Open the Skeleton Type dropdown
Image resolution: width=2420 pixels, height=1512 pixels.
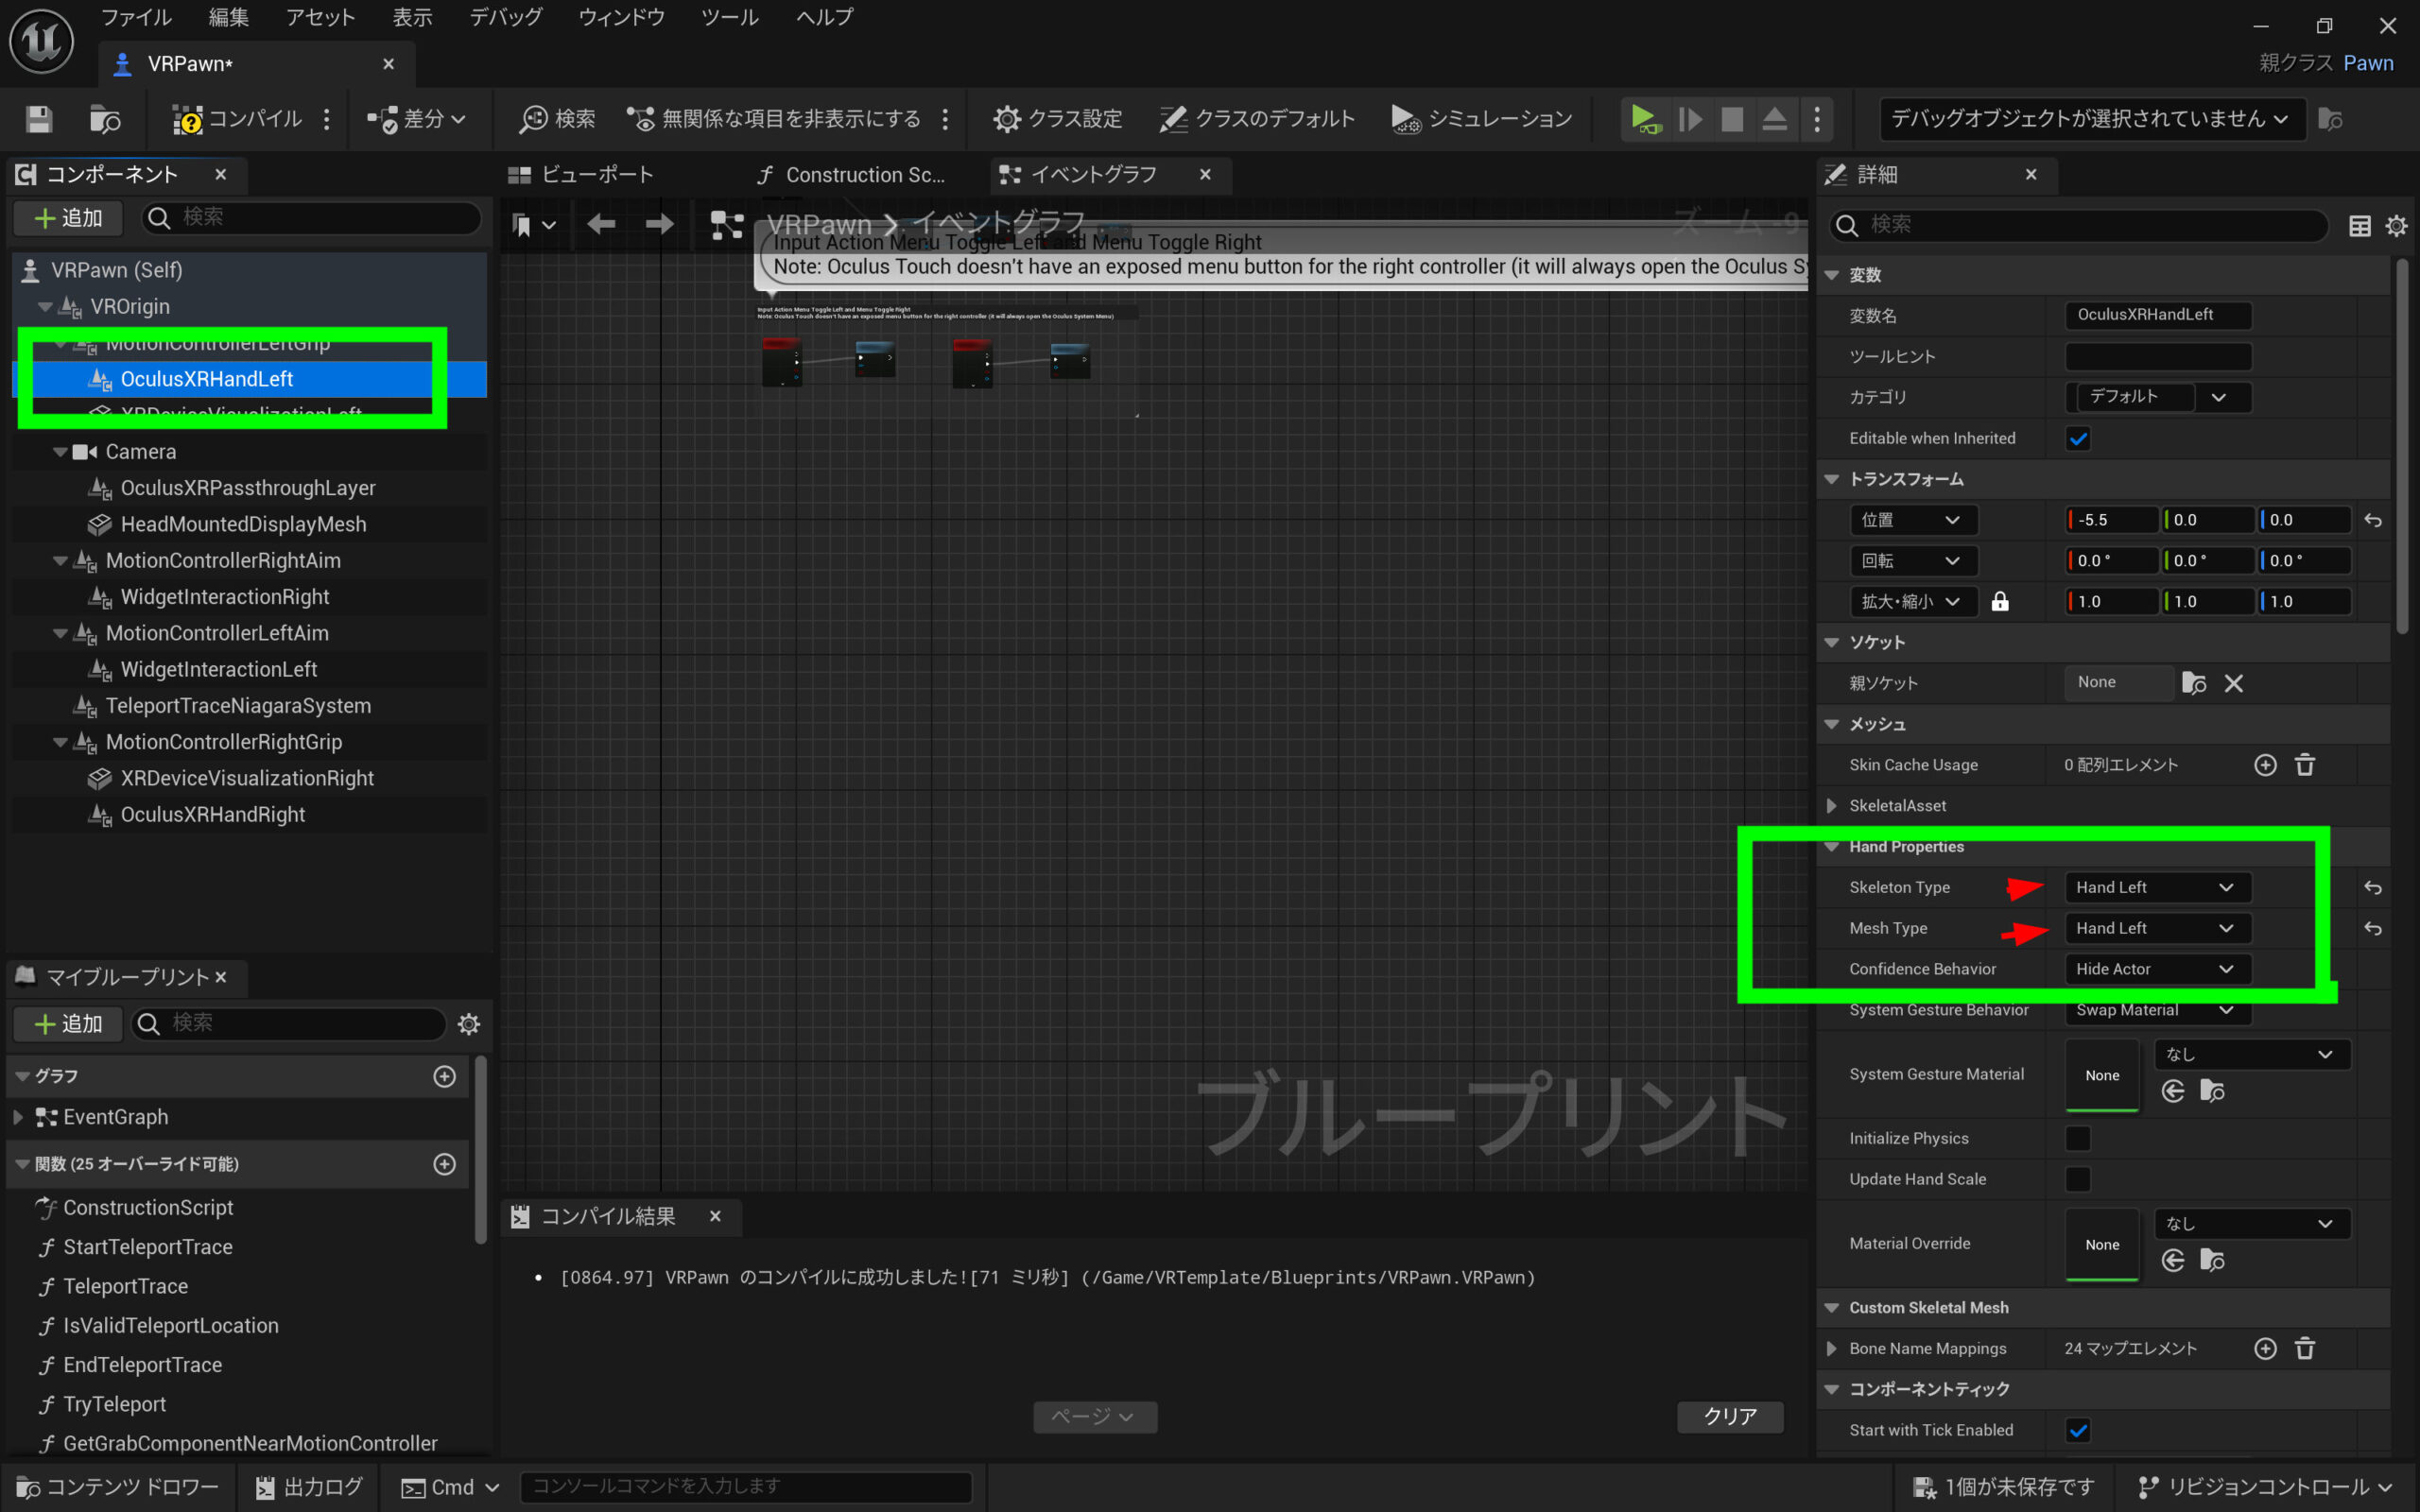pyautogui.click(x=2156, y=887)
